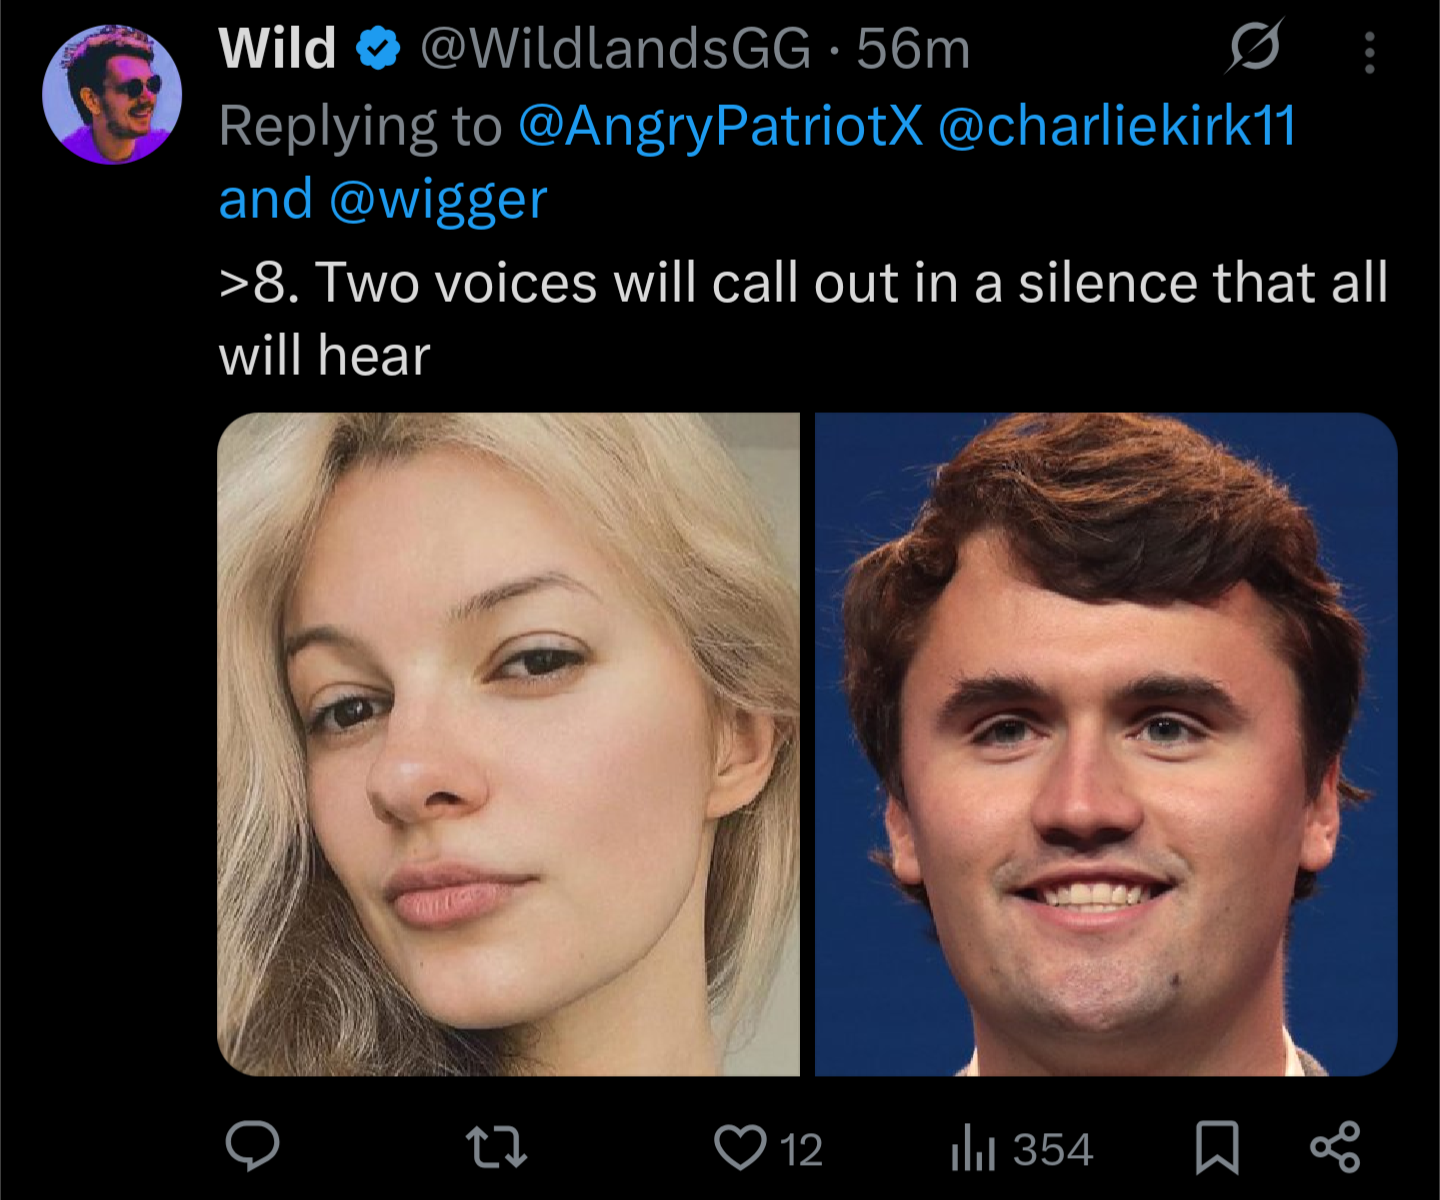Bookmark this tweet
This screenshot has height=1200, width=1440.
point(1217,1147)
